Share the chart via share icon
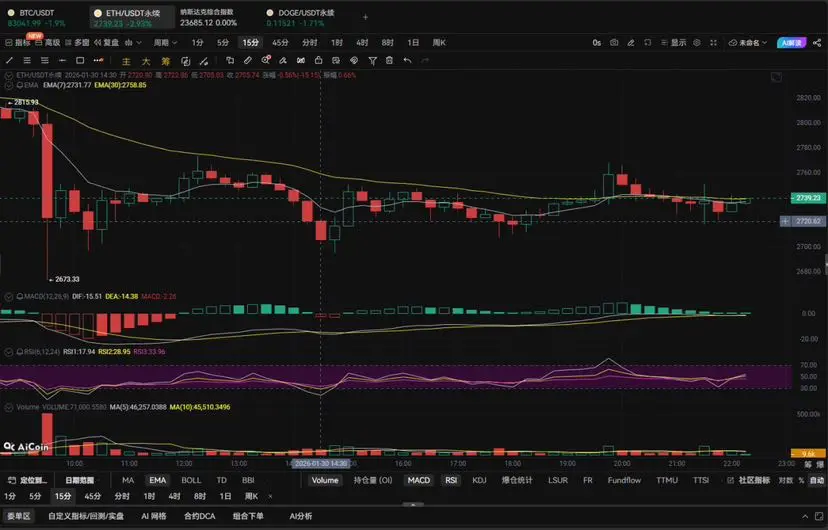 point(817,43)
